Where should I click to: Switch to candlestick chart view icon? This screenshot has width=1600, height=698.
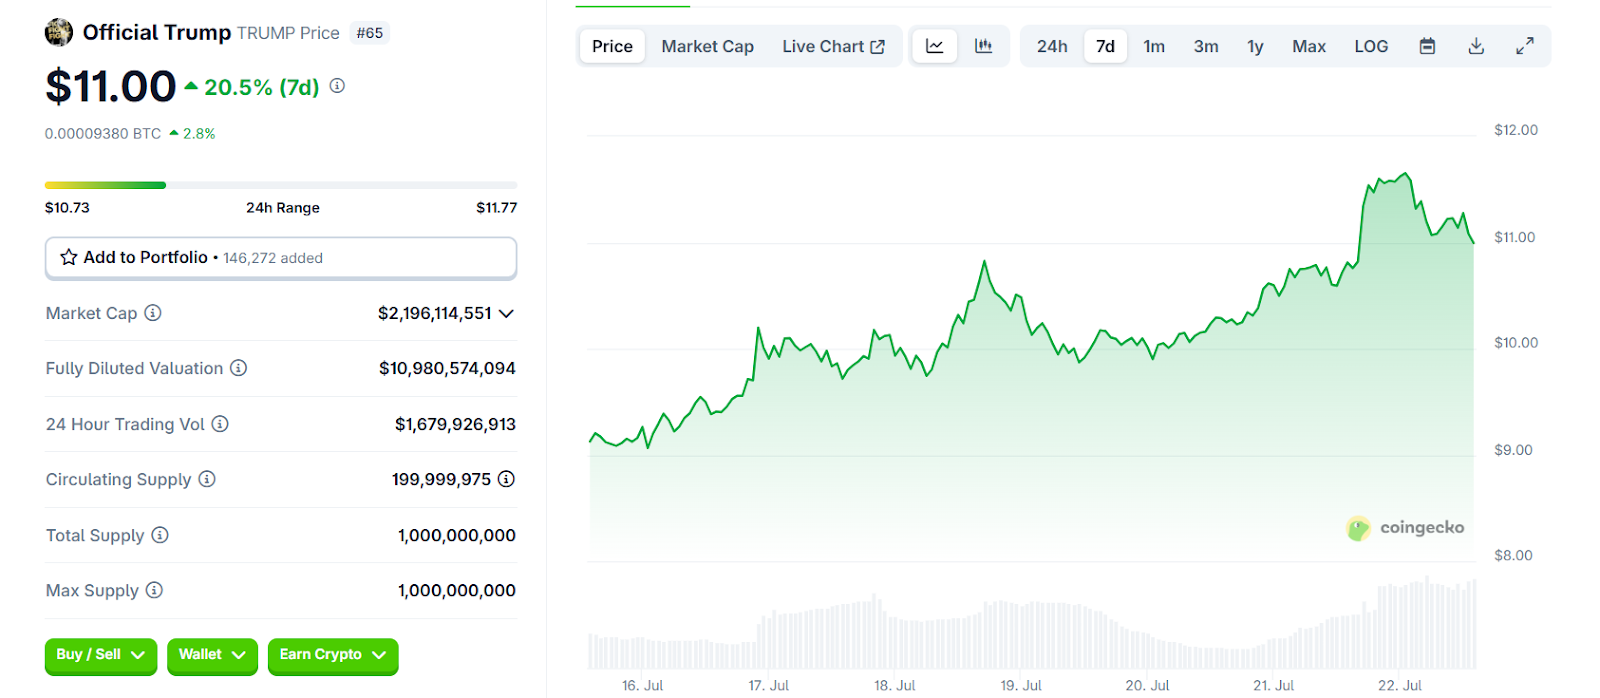984,46
